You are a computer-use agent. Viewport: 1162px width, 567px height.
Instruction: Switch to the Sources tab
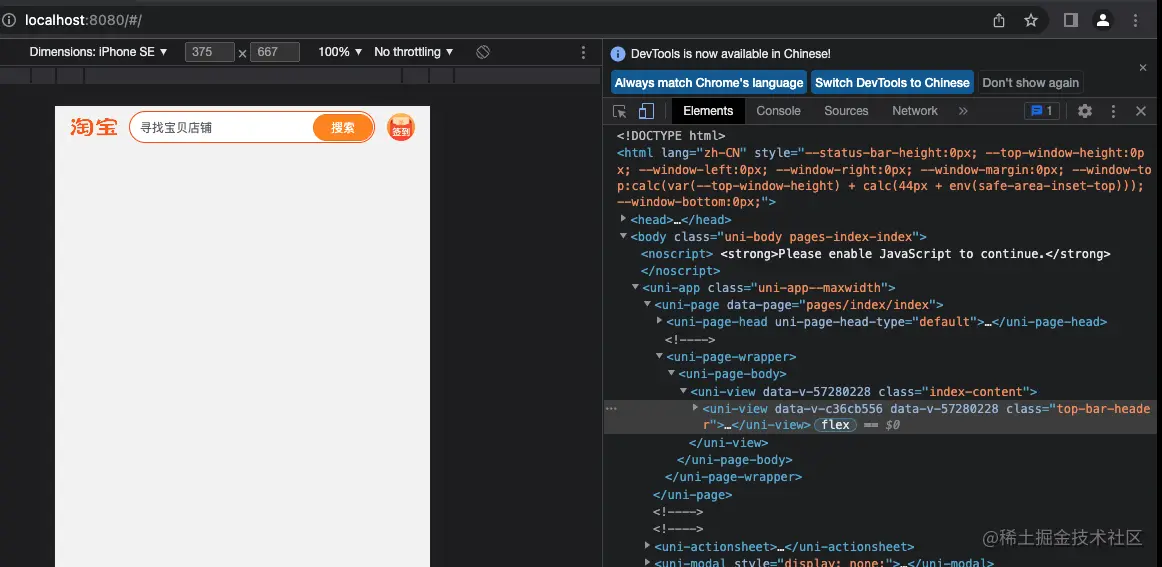tap(846, 111)
